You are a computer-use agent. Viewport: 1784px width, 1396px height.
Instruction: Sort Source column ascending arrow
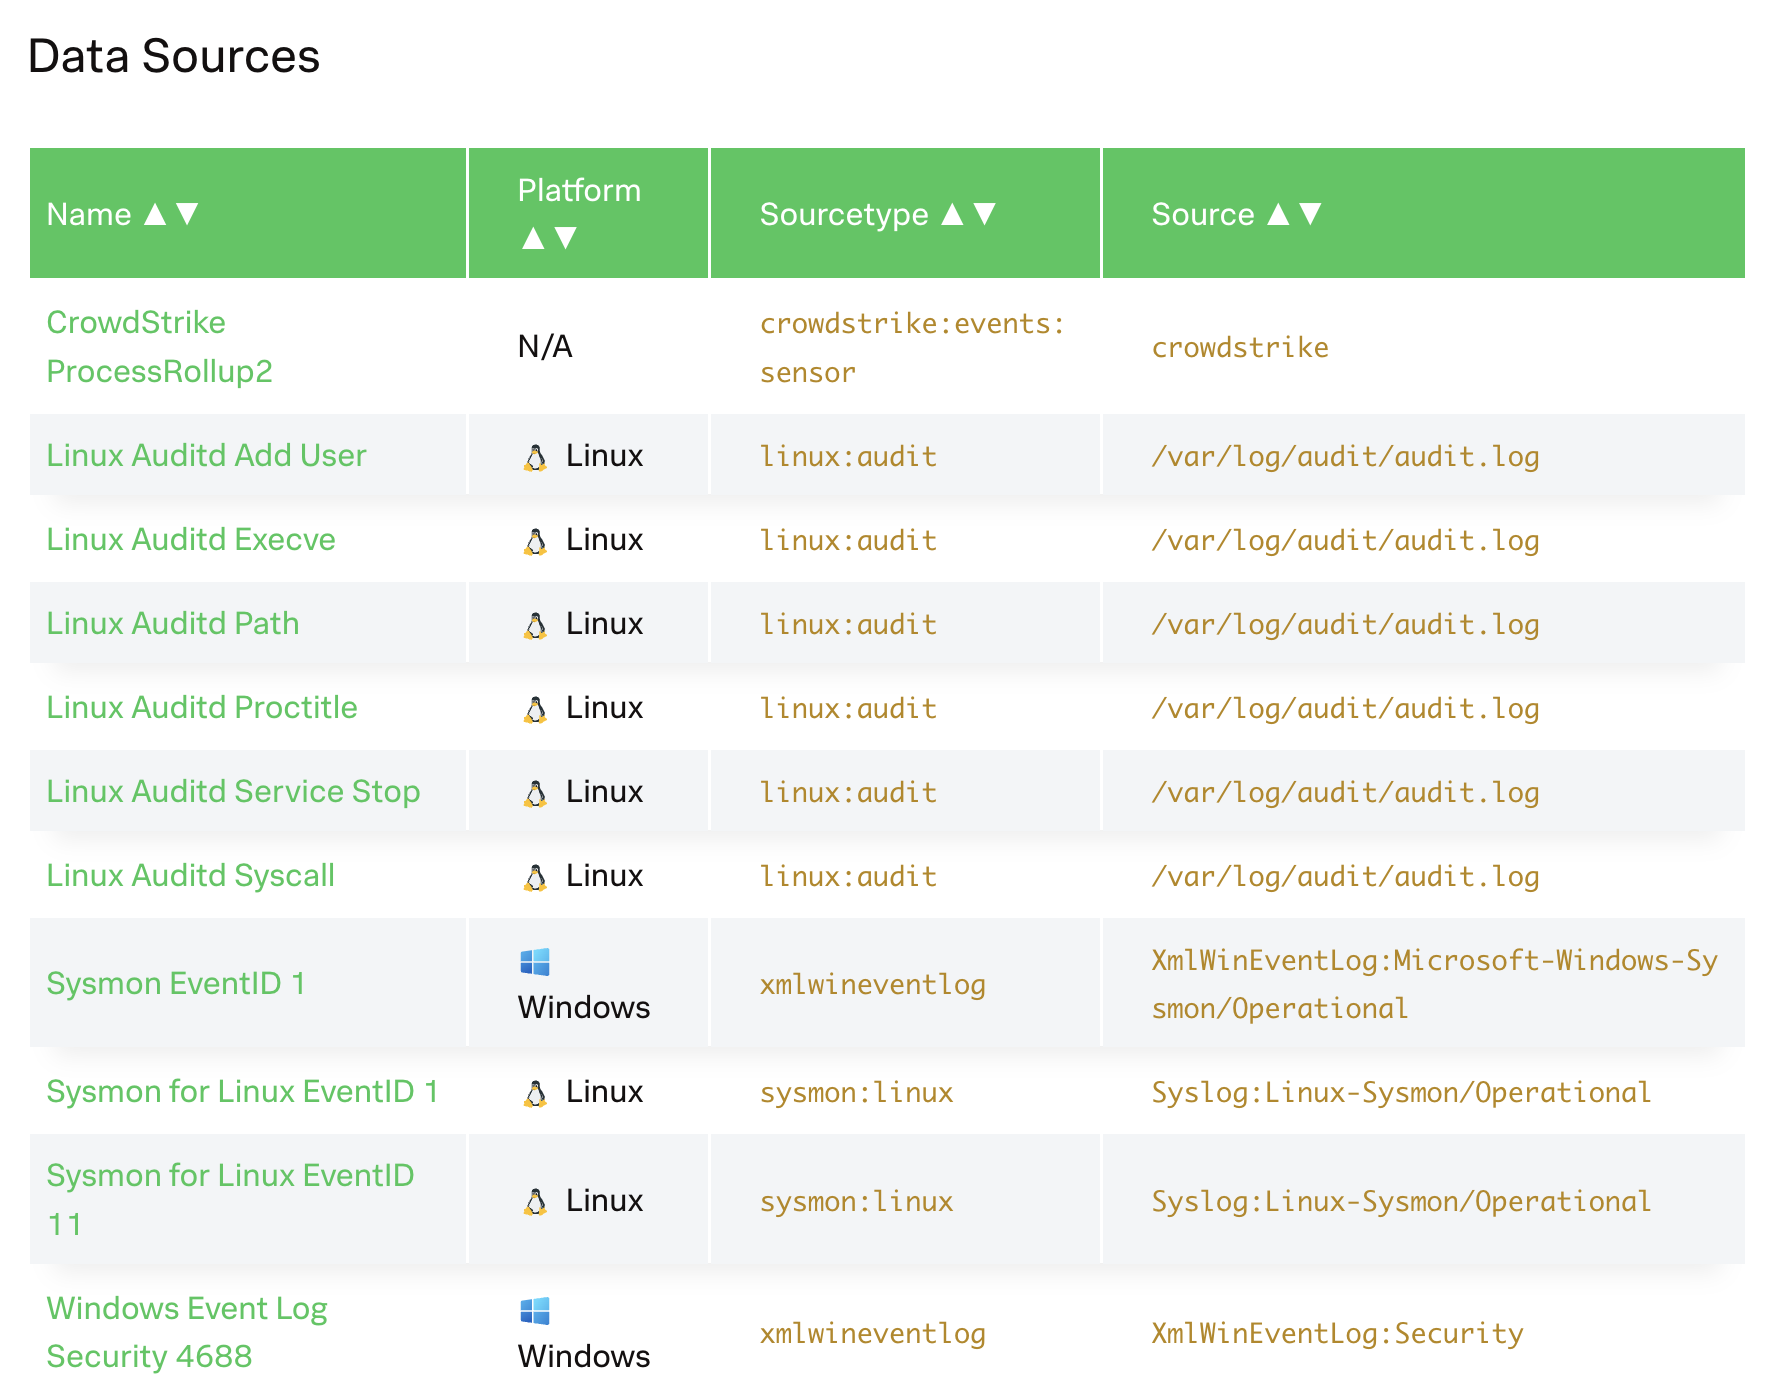1278,214
